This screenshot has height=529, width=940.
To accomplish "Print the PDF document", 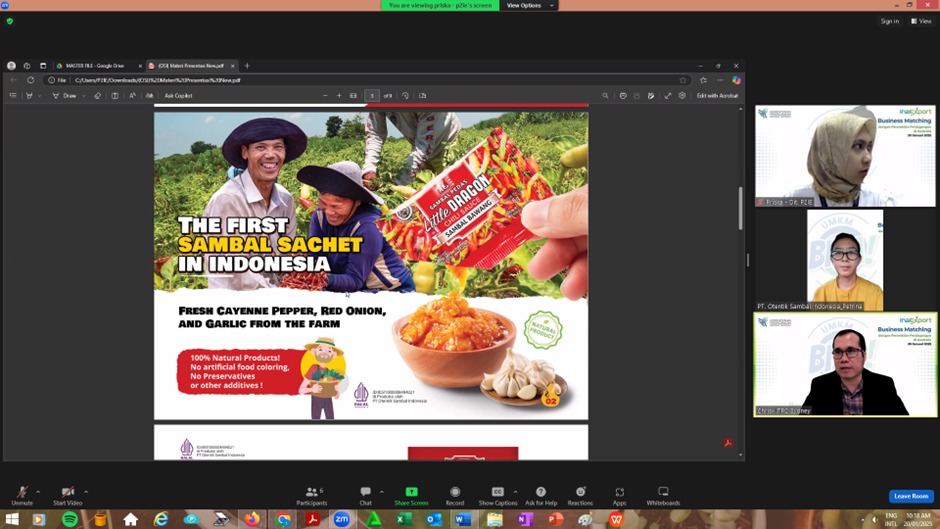I will (x=623, y=95).
